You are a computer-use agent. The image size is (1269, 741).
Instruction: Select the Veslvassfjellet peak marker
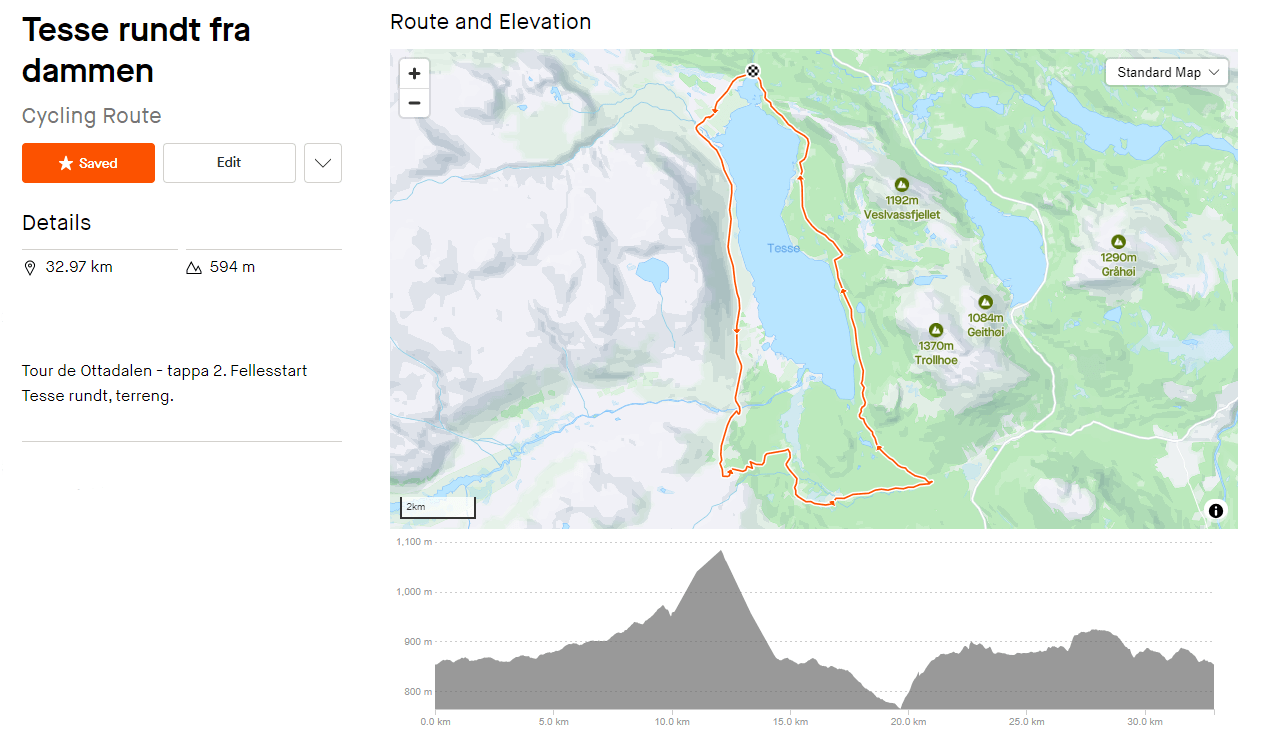coord(901,185)
